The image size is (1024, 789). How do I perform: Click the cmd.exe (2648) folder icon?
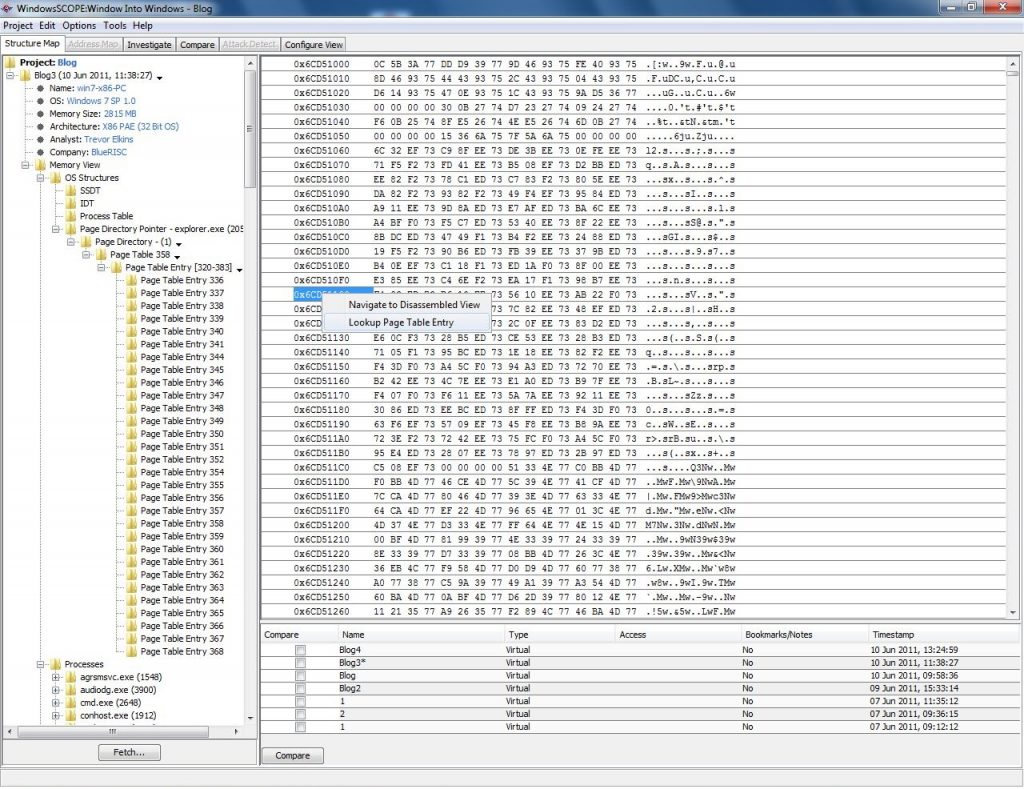(71, 703)
